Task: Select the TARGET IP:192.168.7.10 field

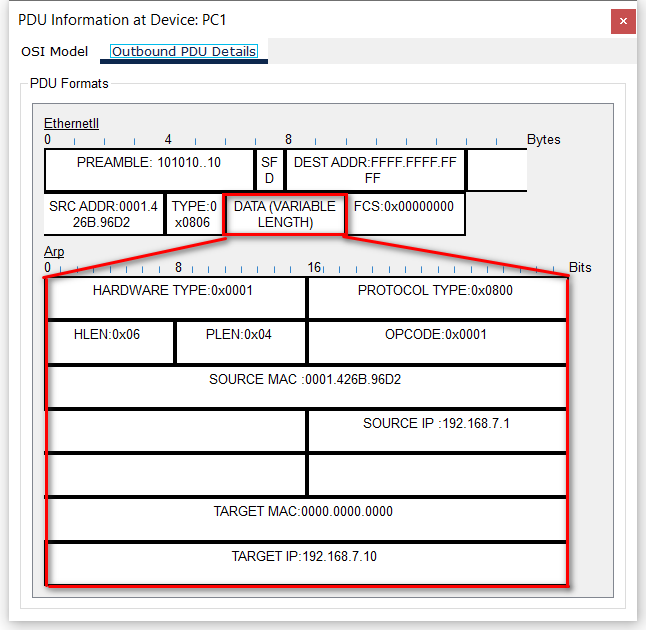Action: pyautogui.click(x=307, y=564)
